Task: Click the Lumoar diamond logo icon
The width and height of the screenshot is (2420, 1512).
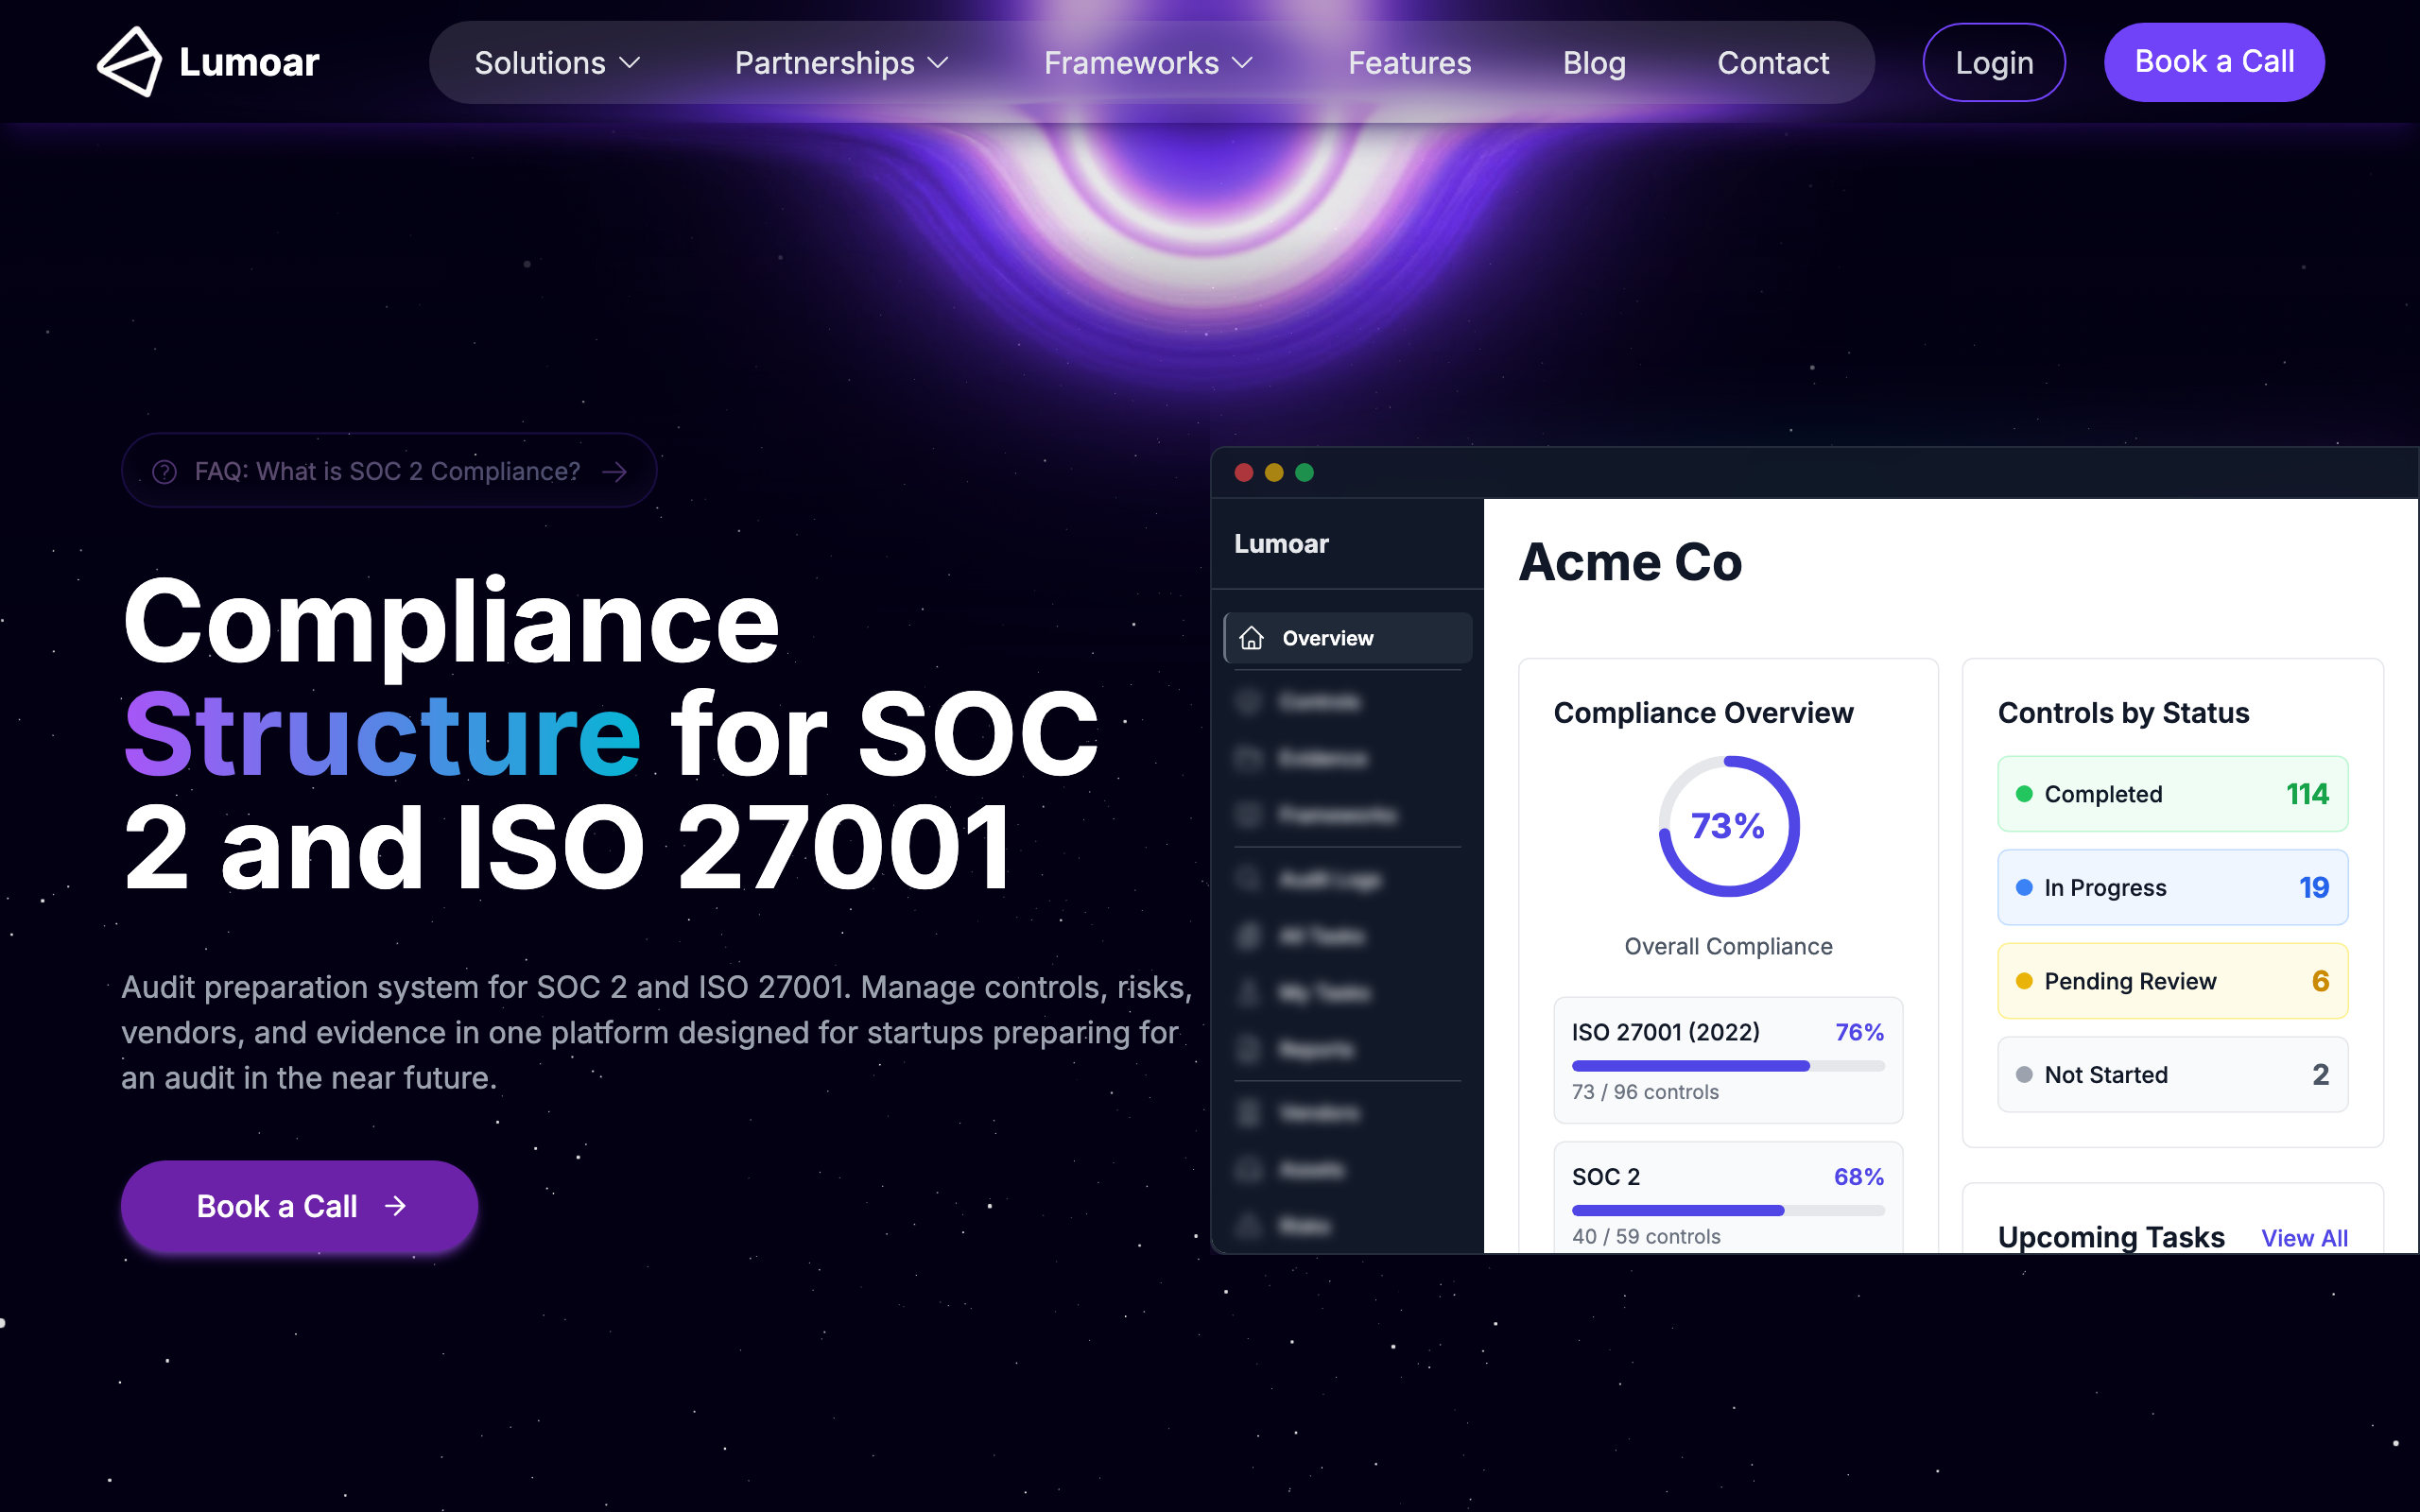Action: coord(129,62)
